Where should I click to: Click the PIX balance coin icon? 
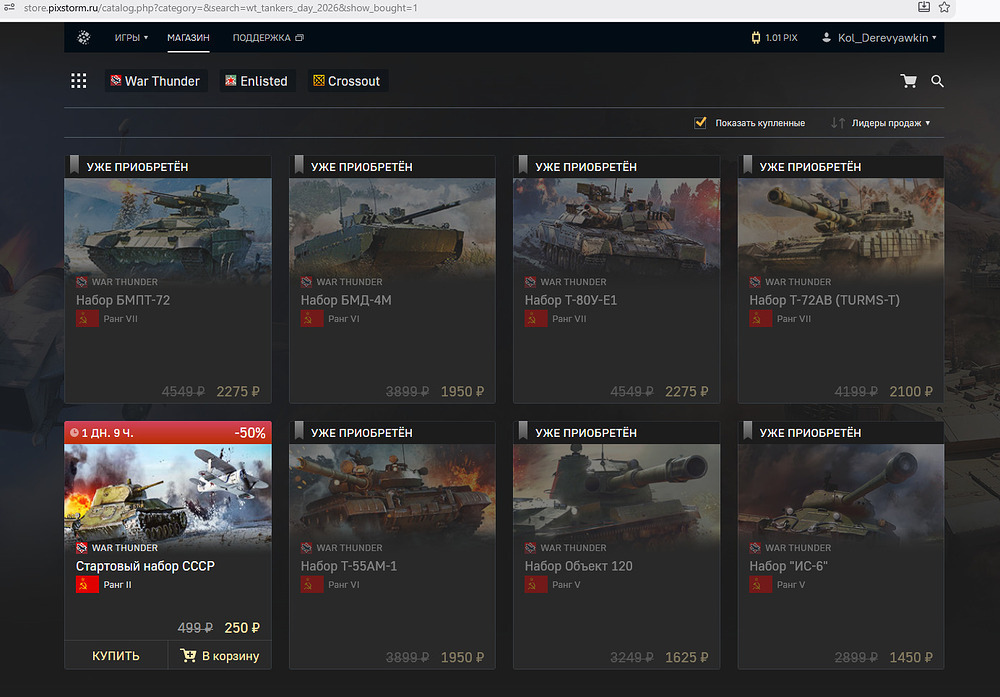(x=756, y=38)
